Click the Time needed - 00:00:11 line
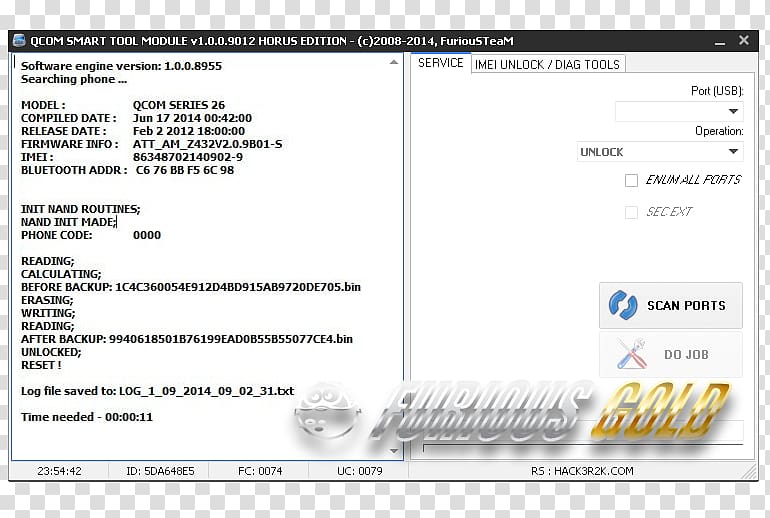Screen dimensions: 770x518 tap(86, 417)
